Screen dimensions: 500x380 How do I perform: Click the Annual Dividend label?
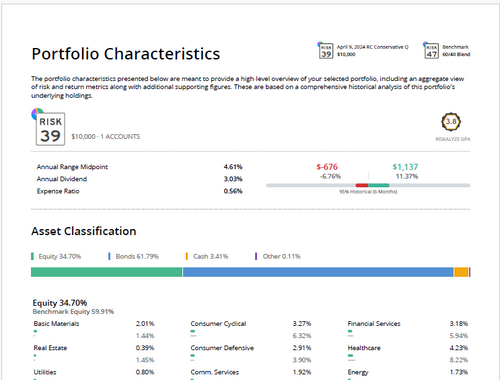(x=62, y=179)
